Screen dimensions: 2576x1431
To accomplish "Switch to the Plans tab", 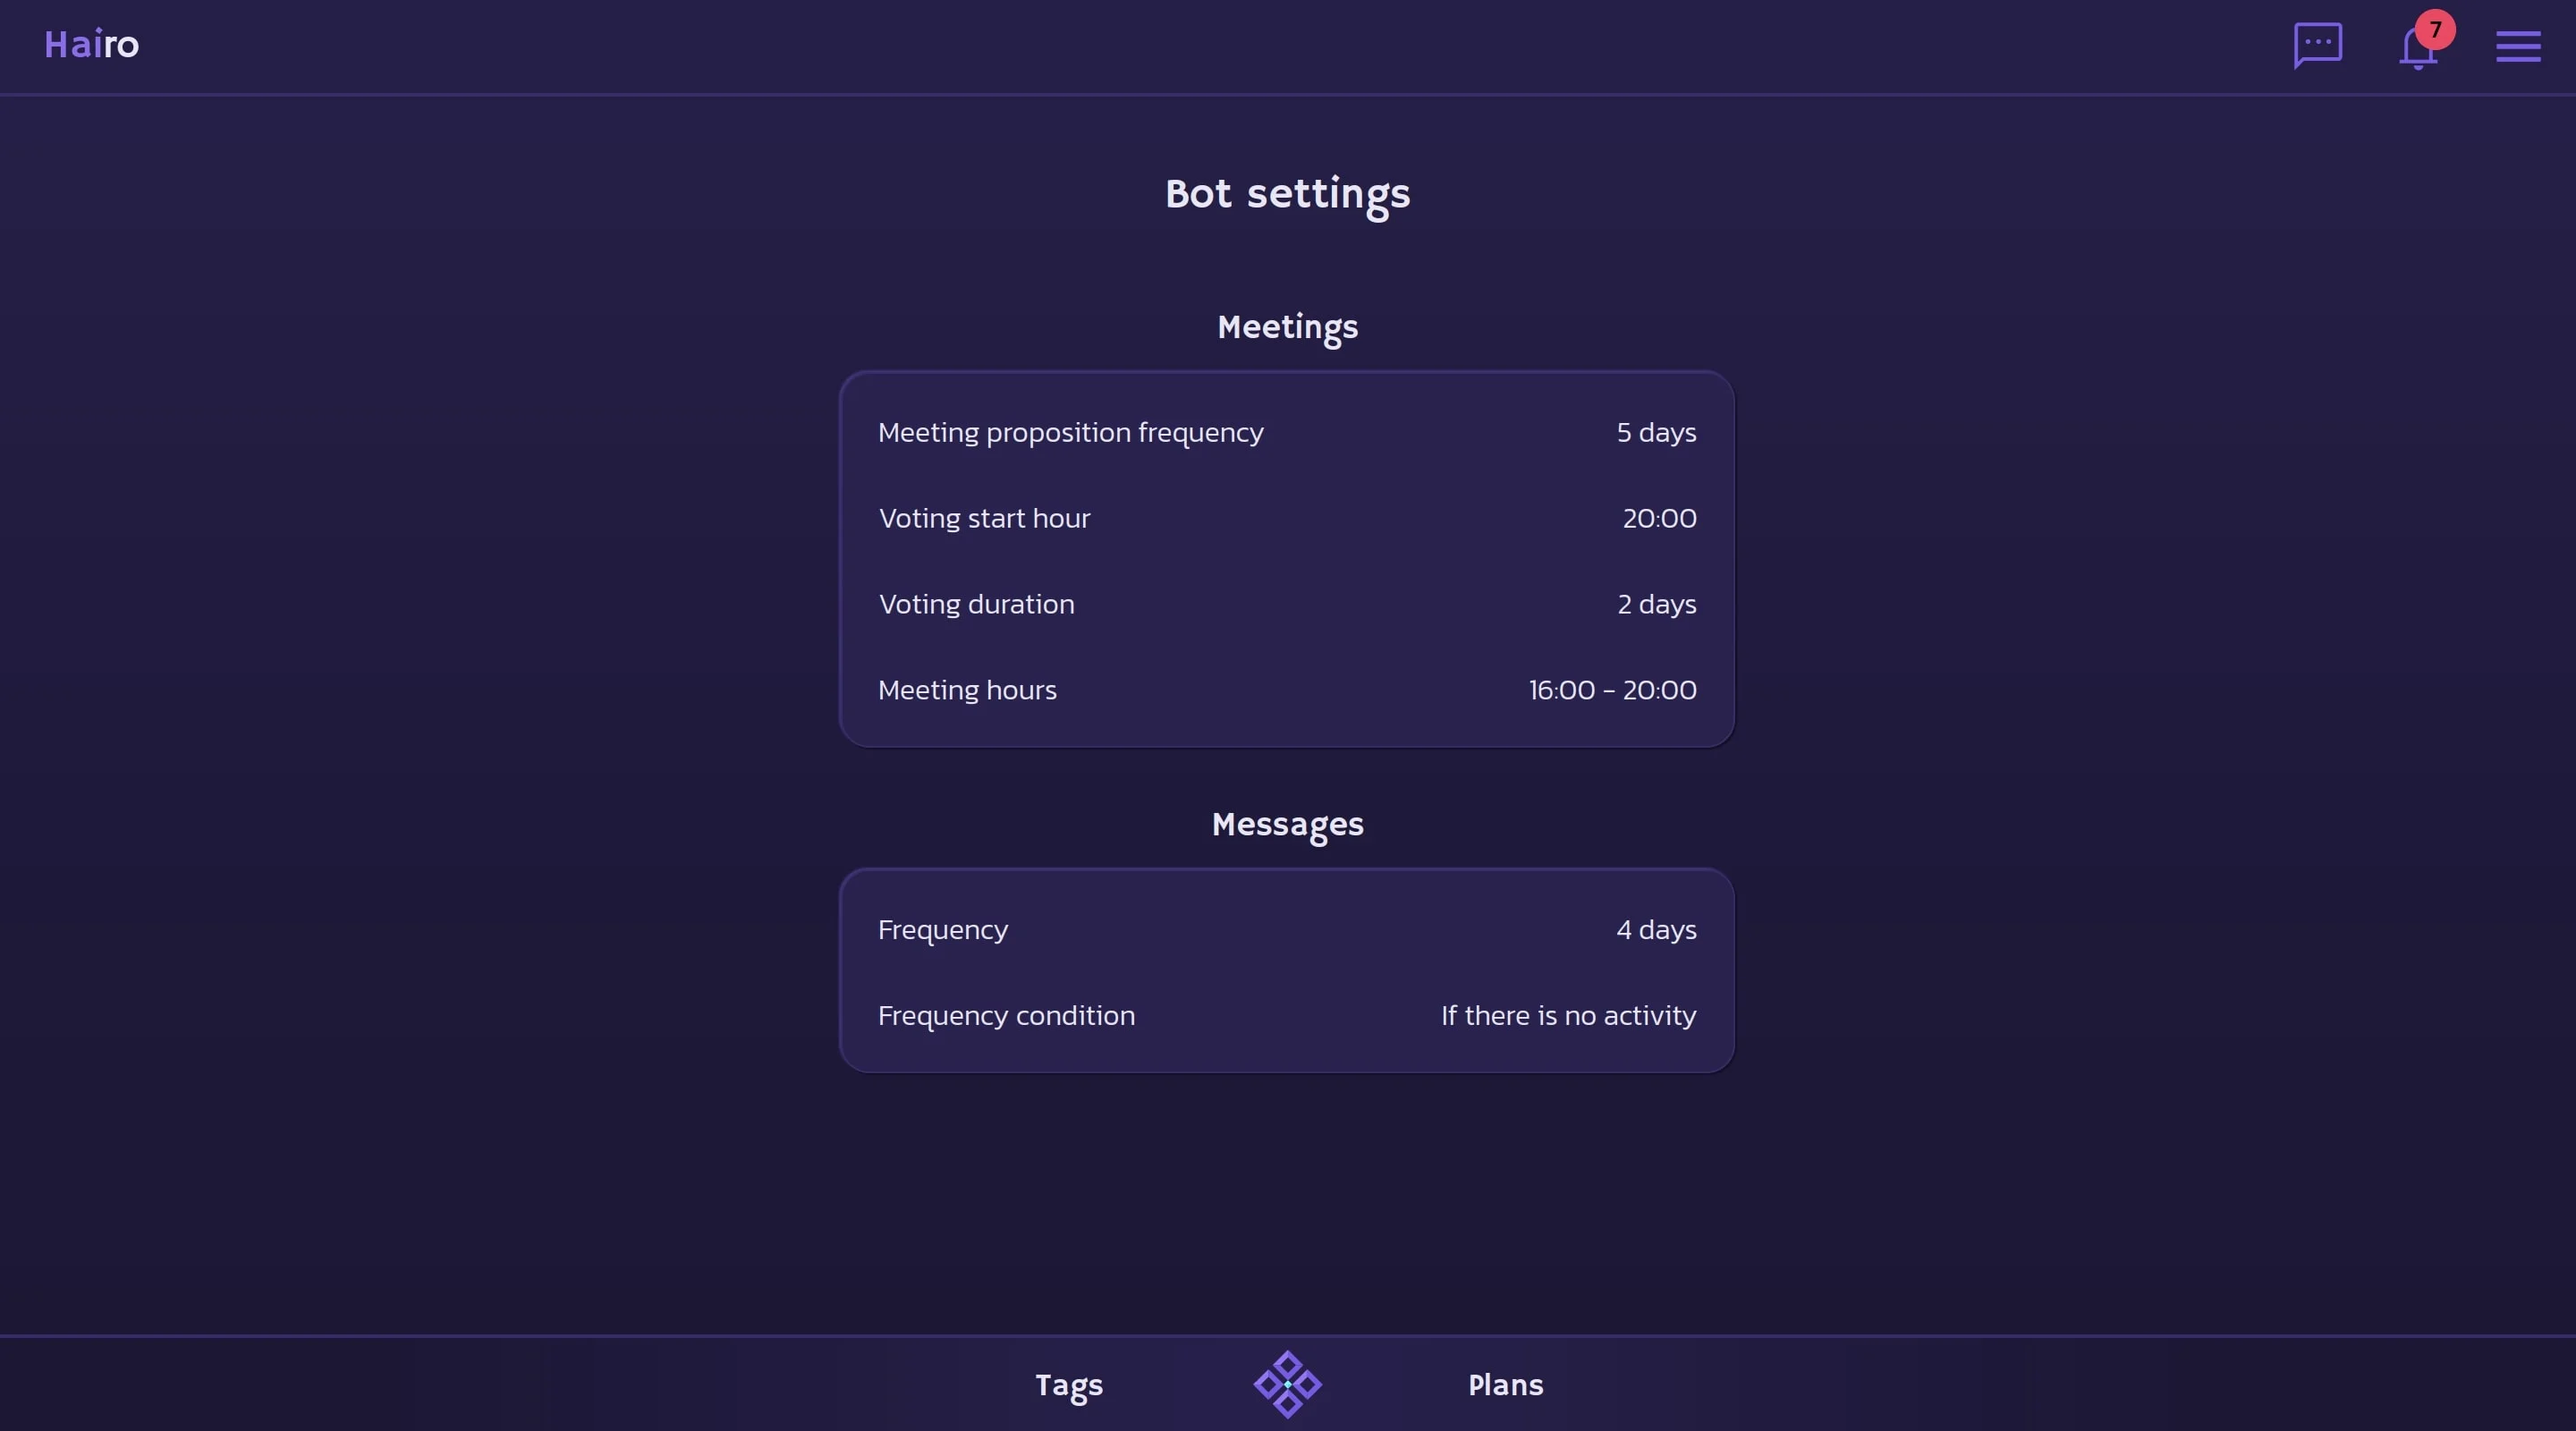I will (1505, 1385).
